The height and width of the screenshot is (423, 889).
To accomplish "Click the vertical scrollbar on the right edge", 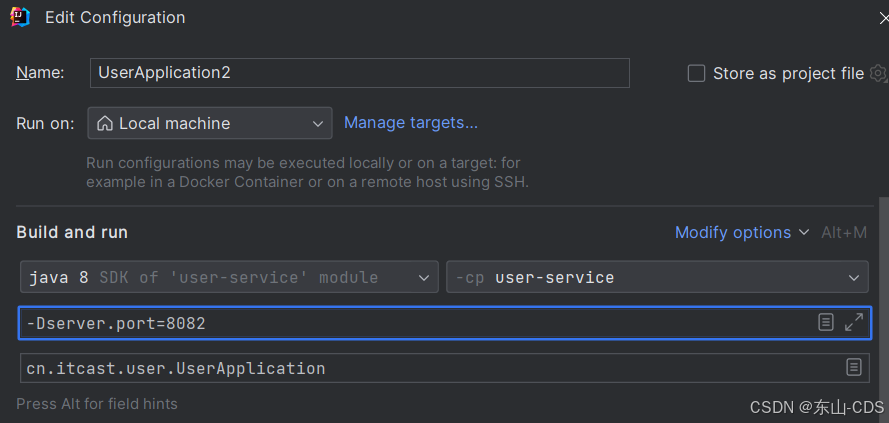I will click(883, 309).
